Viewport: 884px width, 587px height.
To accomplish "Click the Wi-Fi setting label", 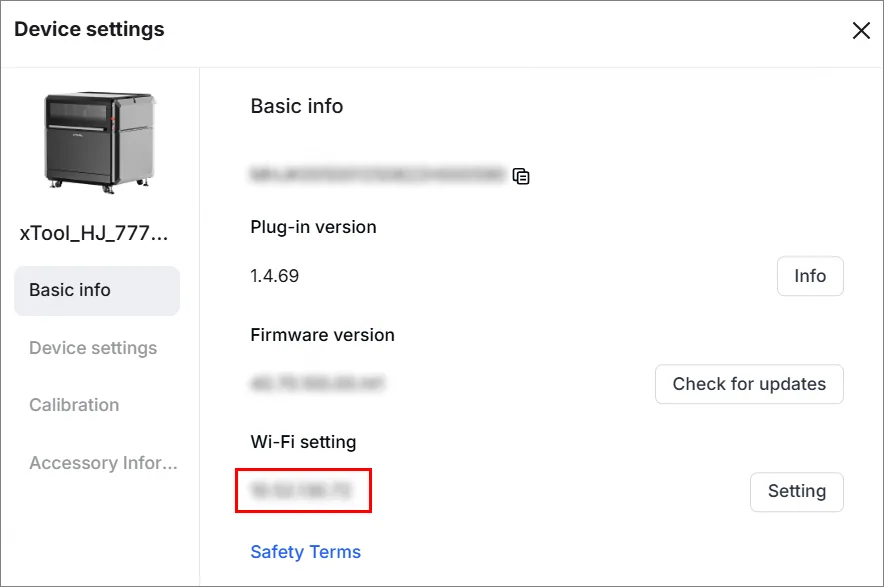I will coord(303,442).
